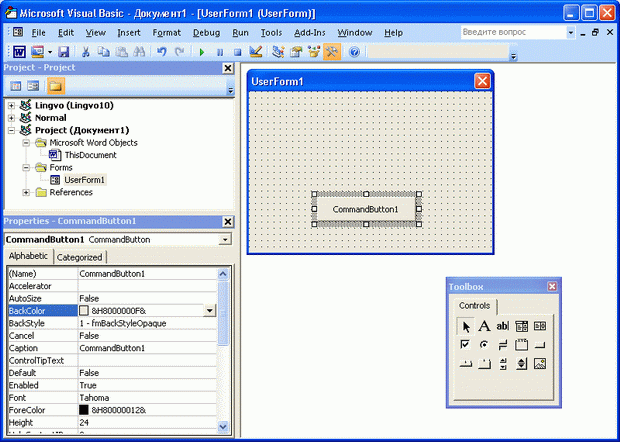620x442 pixels.
Task: Open the help question box dropdown
Action: click(x=571, y=32)
